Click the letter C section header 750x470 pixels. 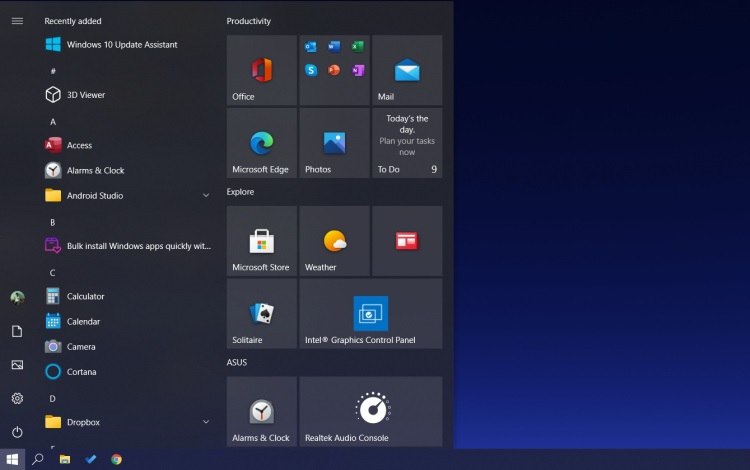[53, 273]
